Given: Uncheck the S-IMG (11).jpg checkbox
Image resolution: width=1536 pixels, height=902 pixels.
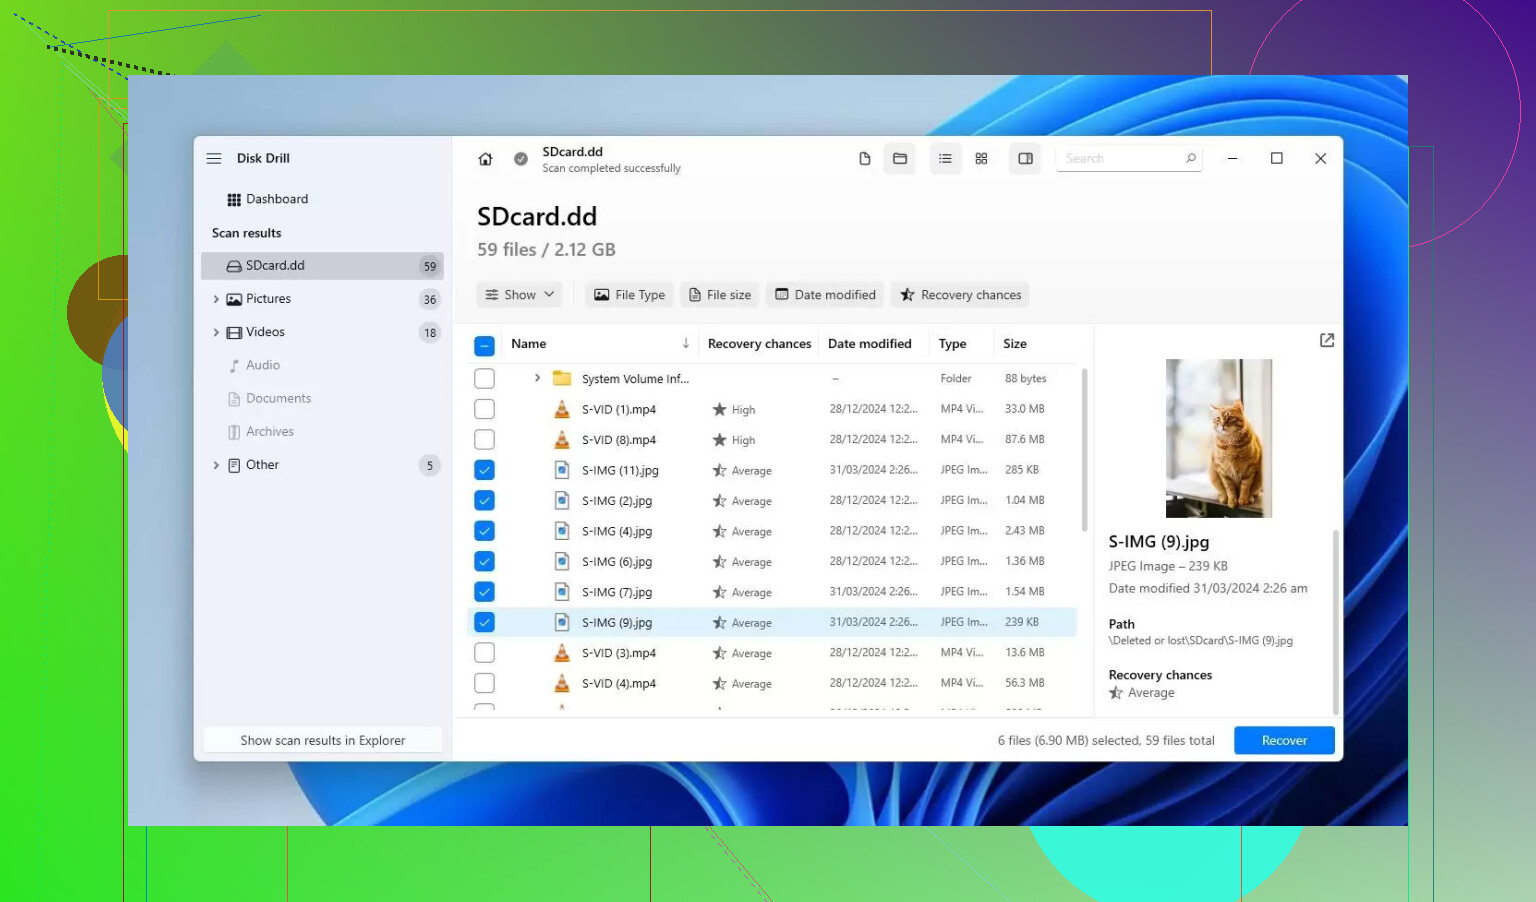Looking at the screenshot, I should point(485,470).
